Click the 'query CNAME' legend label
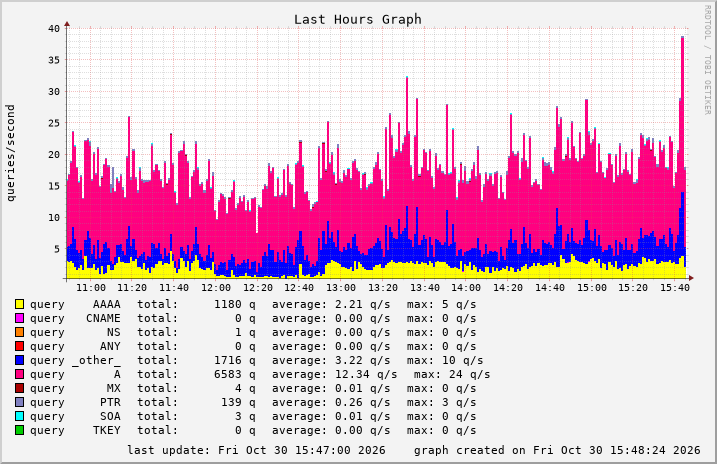This screenshot has height=464, width=717. tap(75, 318)
